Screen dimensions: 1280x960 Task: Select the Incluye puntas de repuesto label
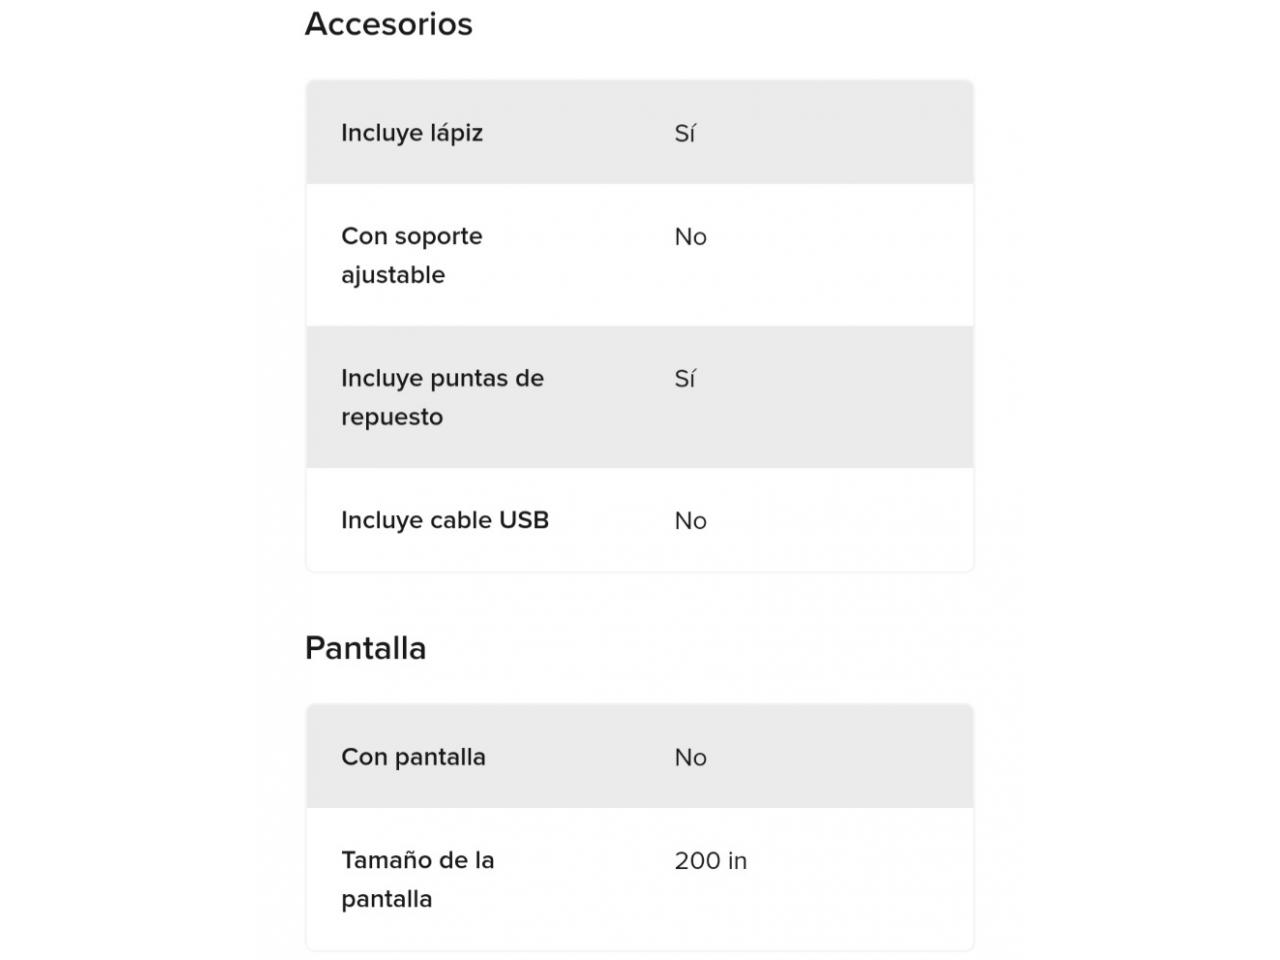click(x=442, y=397)
